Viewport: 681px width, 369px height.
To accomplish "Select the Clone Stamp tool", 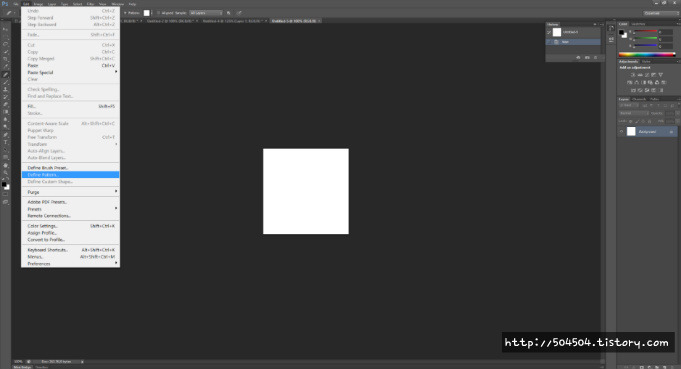I will 5,89.
